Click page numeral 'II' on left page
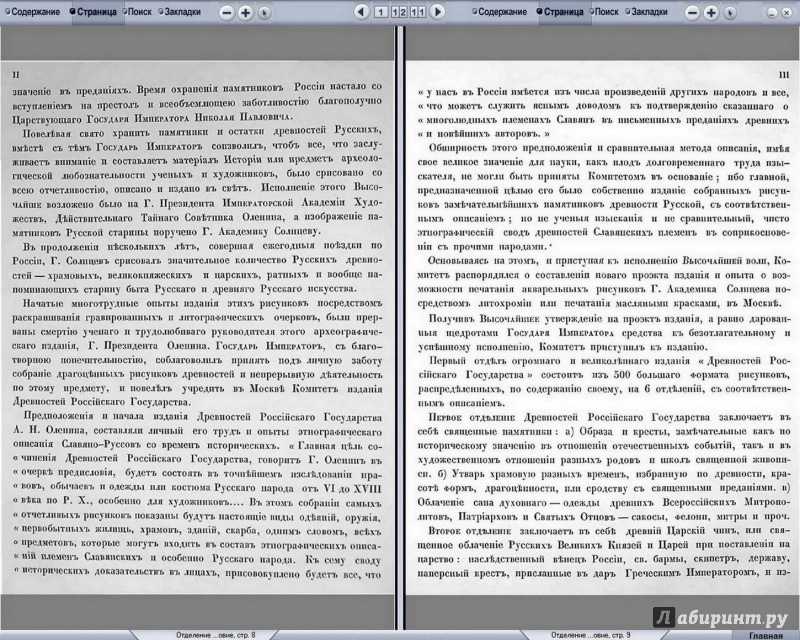The image size is (800, 640). coord(16,75)
